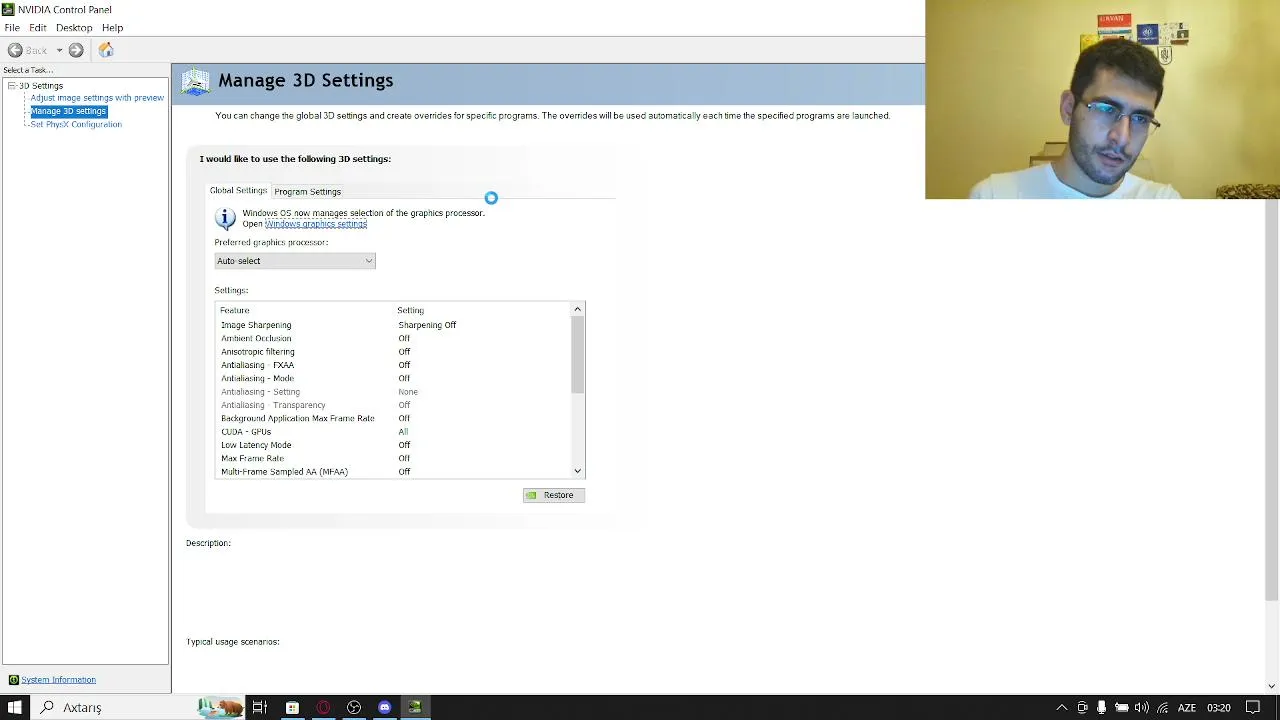Screen dimensions: 1280x720
Task: Switch to the Global Settings tab
Action: click(238, 191)
